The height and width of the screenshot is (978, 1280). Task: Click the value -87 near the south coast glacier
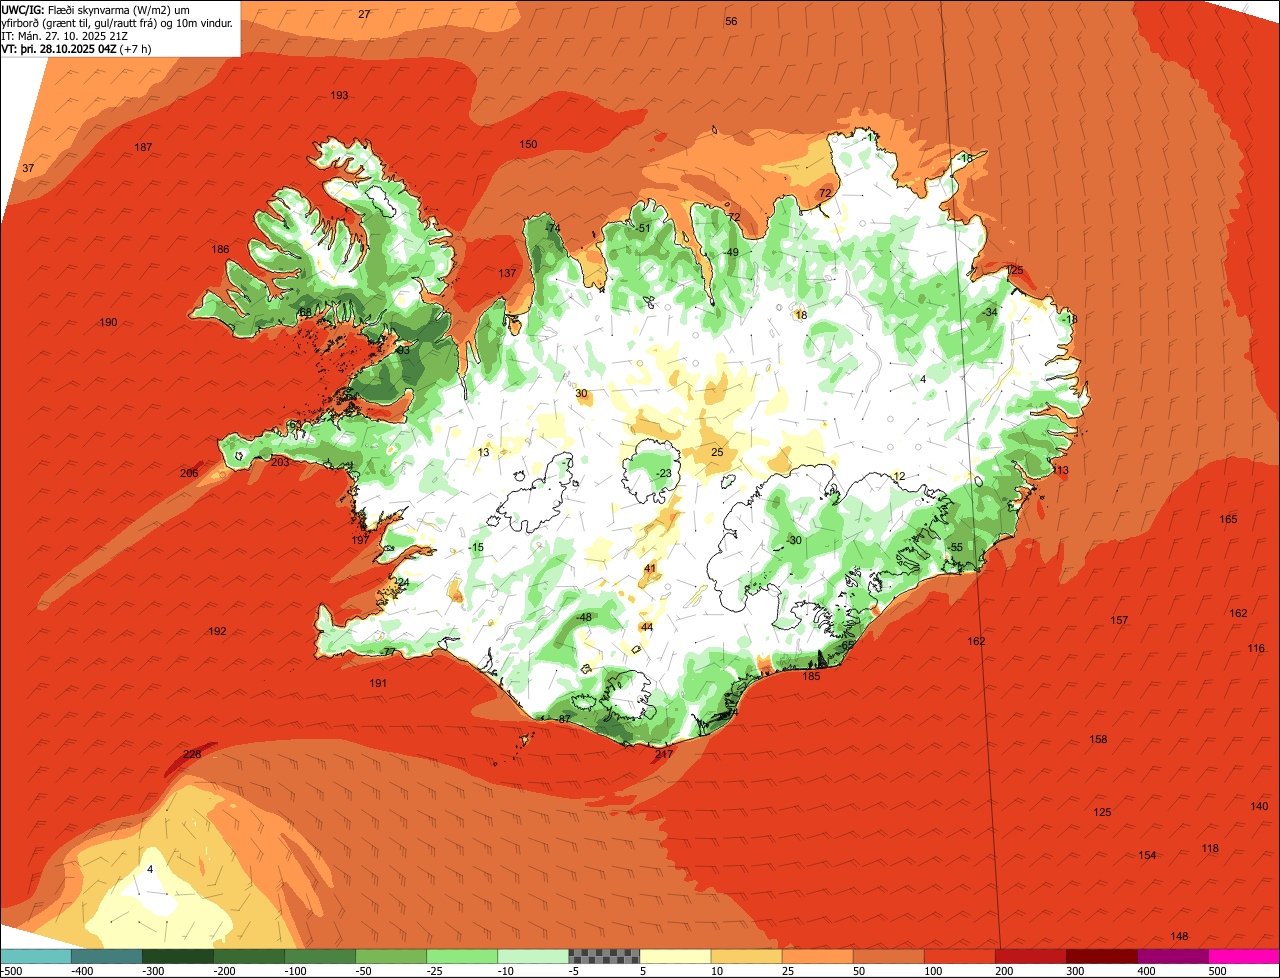coord(563,719)
